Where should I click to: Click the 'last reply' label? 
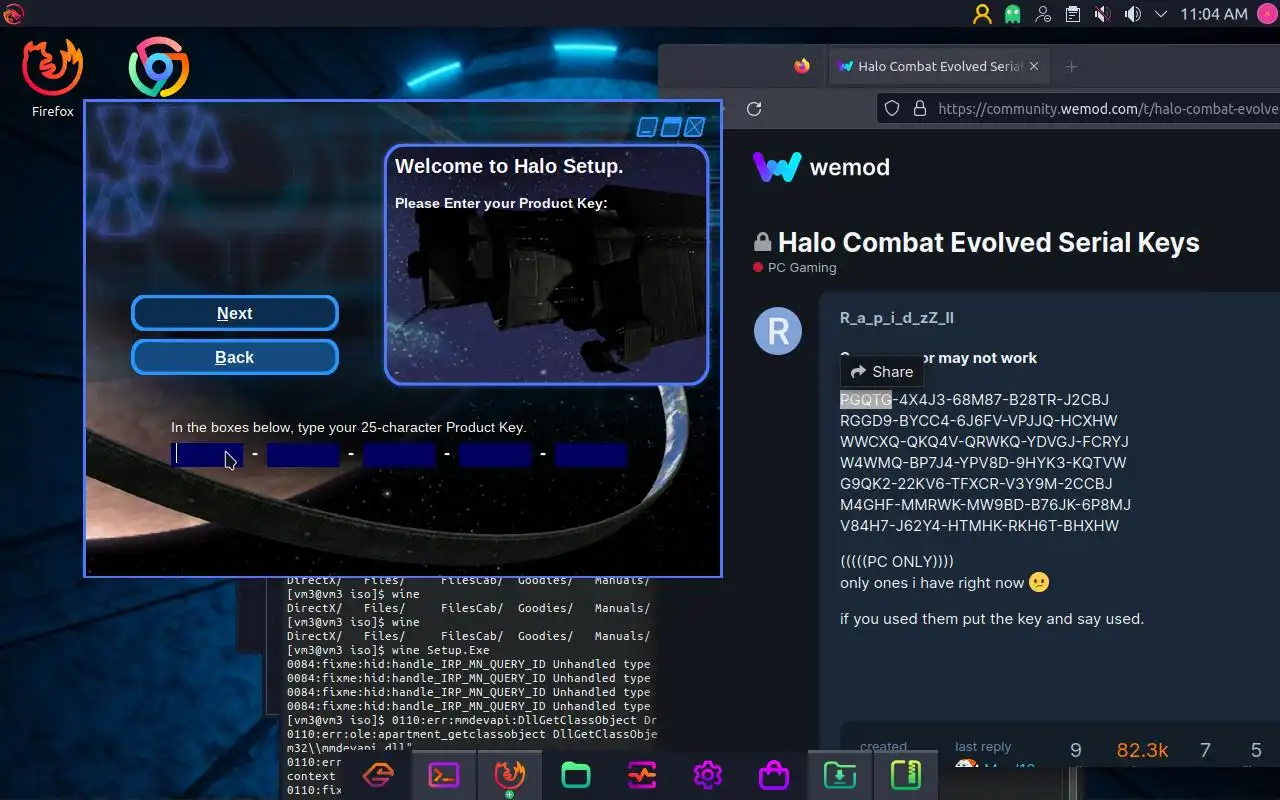(x=983, y=746)
